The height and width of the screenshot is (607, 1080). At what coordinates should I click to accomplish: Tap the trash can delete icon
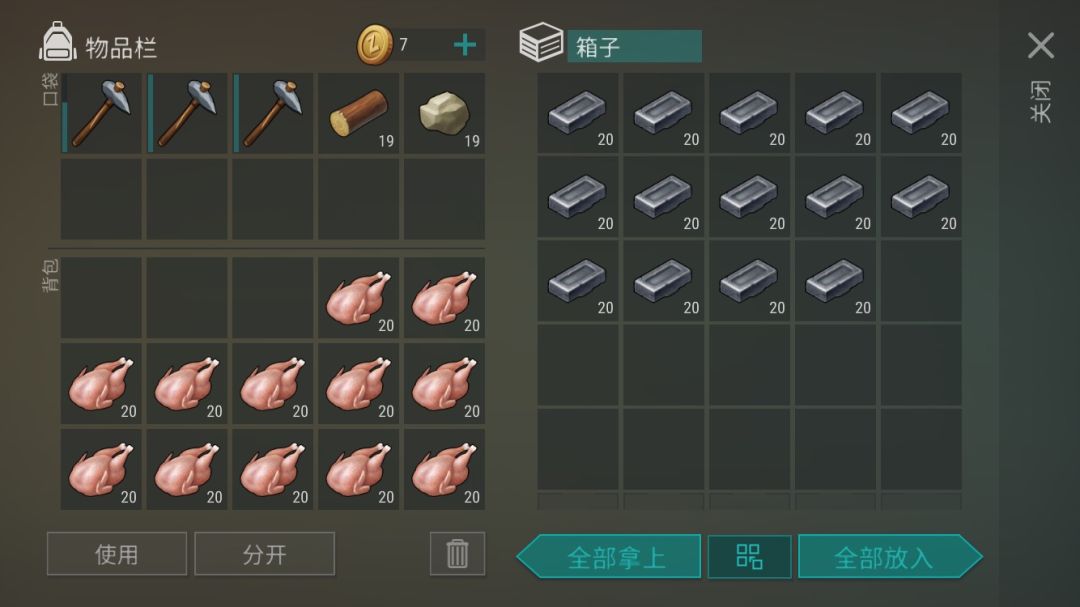pos(457,553)
